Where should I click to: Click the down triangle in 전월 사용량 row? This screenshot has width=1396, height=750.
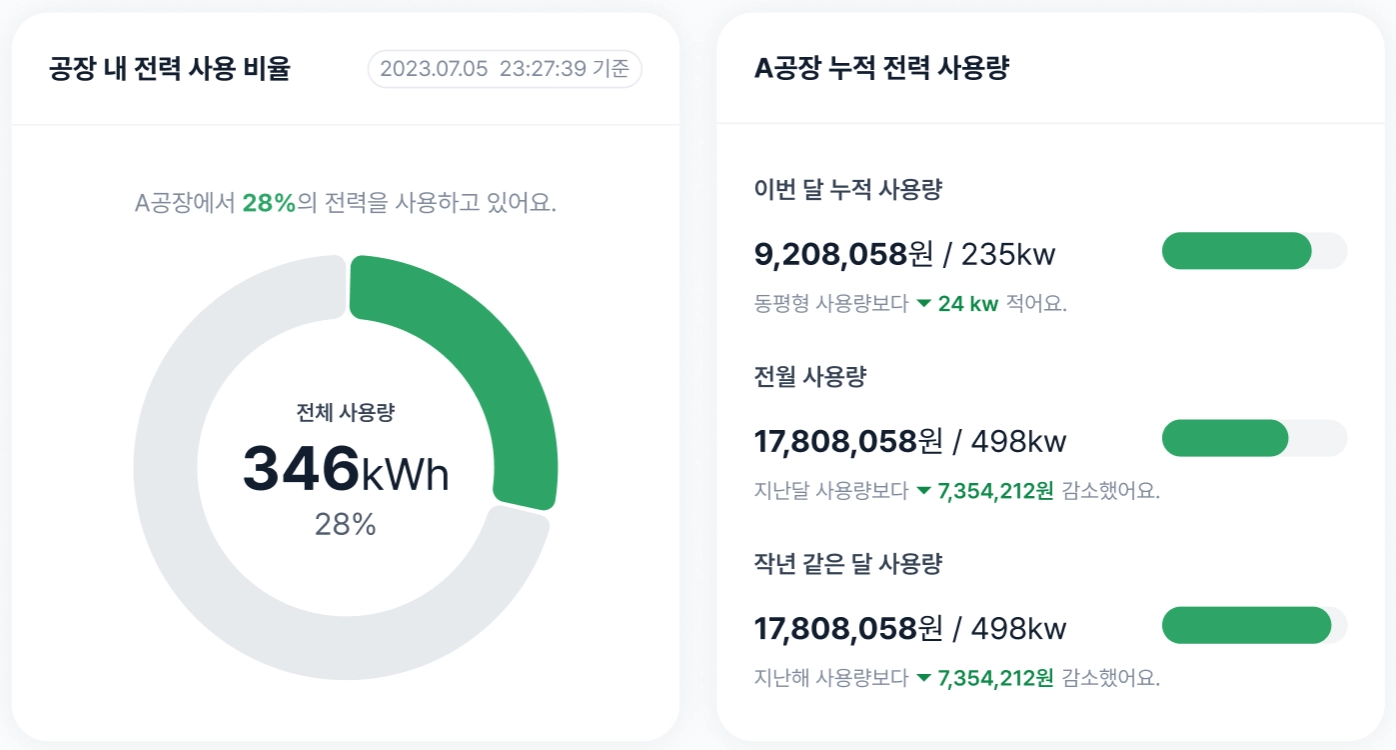point(924,491)
